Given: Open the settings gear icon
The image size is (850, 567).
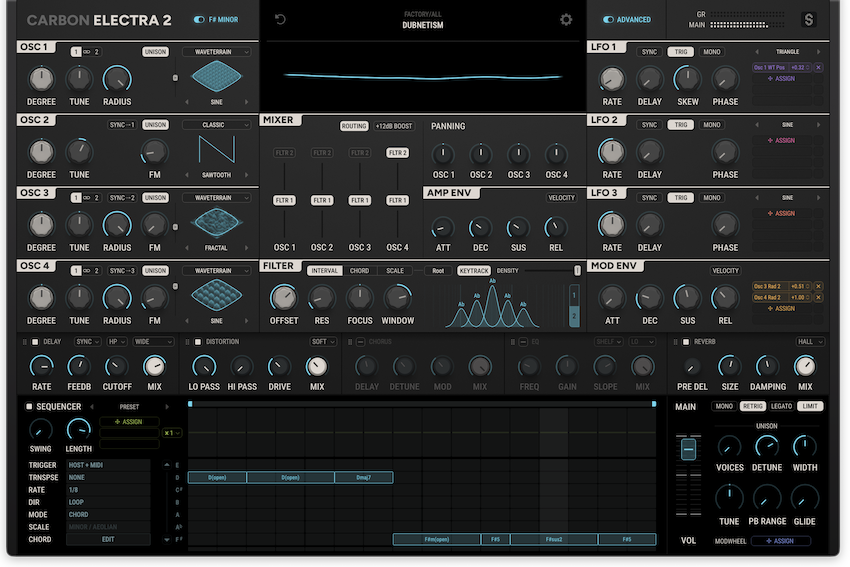Looking at the screenshot, I should click(566, 20).
